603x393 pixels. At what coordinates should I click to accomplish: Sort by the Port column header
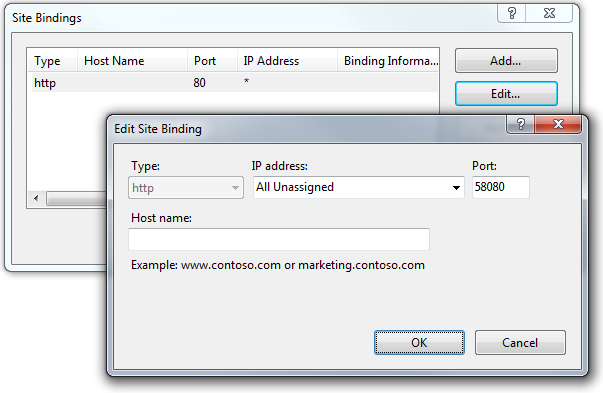212,61
